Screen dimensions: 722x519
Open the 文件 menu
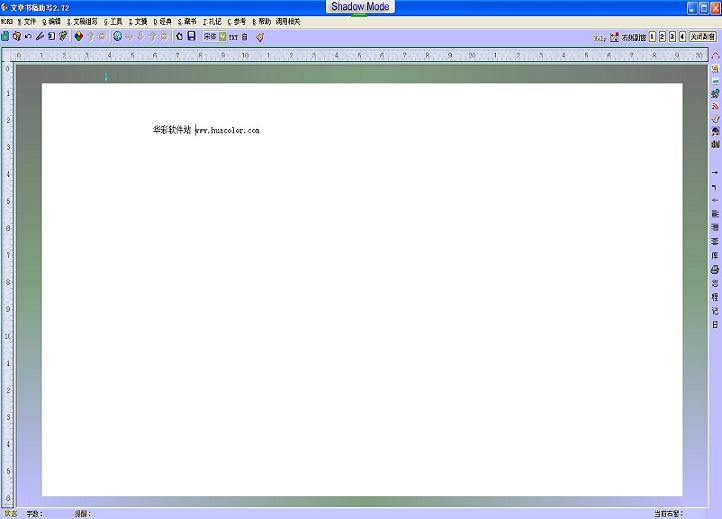pyautogui.click(x=27, y=21)
